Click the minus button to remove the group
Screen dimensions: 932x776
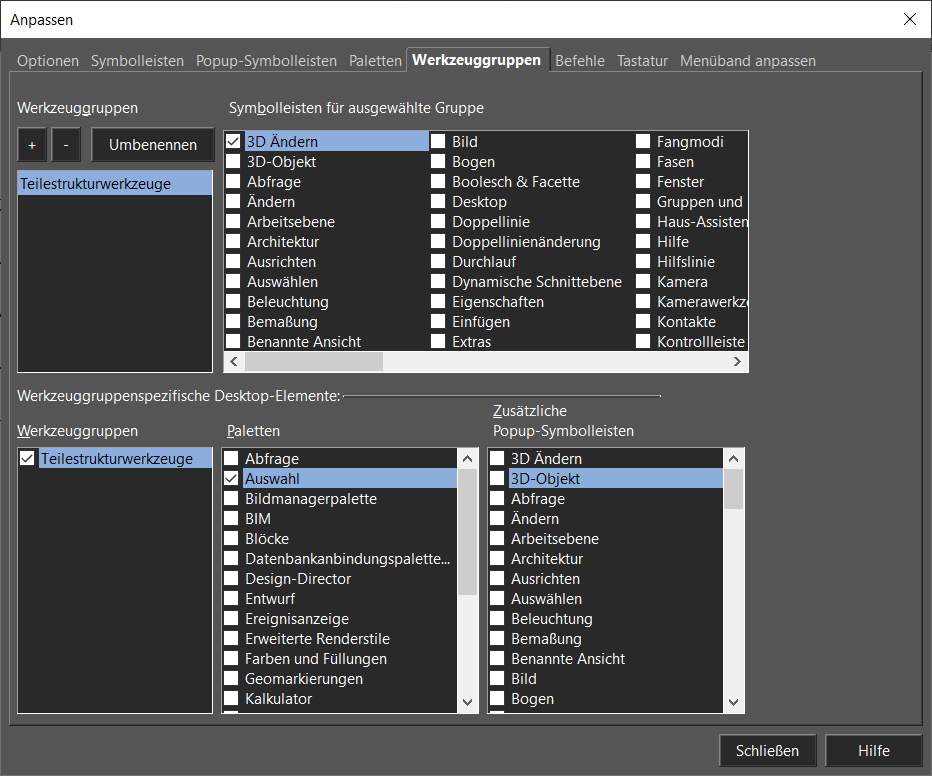pyautogui.click(x=66, y=145)
